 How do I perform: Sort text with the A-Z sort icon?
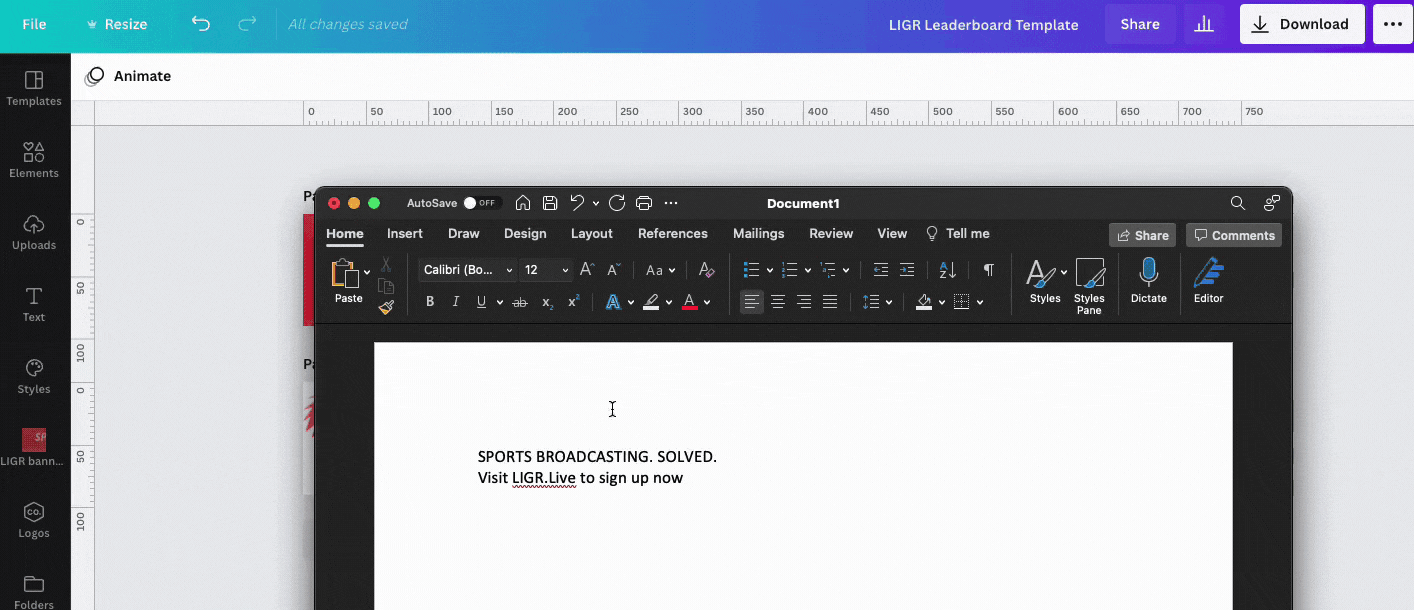(x=948, y=270)
